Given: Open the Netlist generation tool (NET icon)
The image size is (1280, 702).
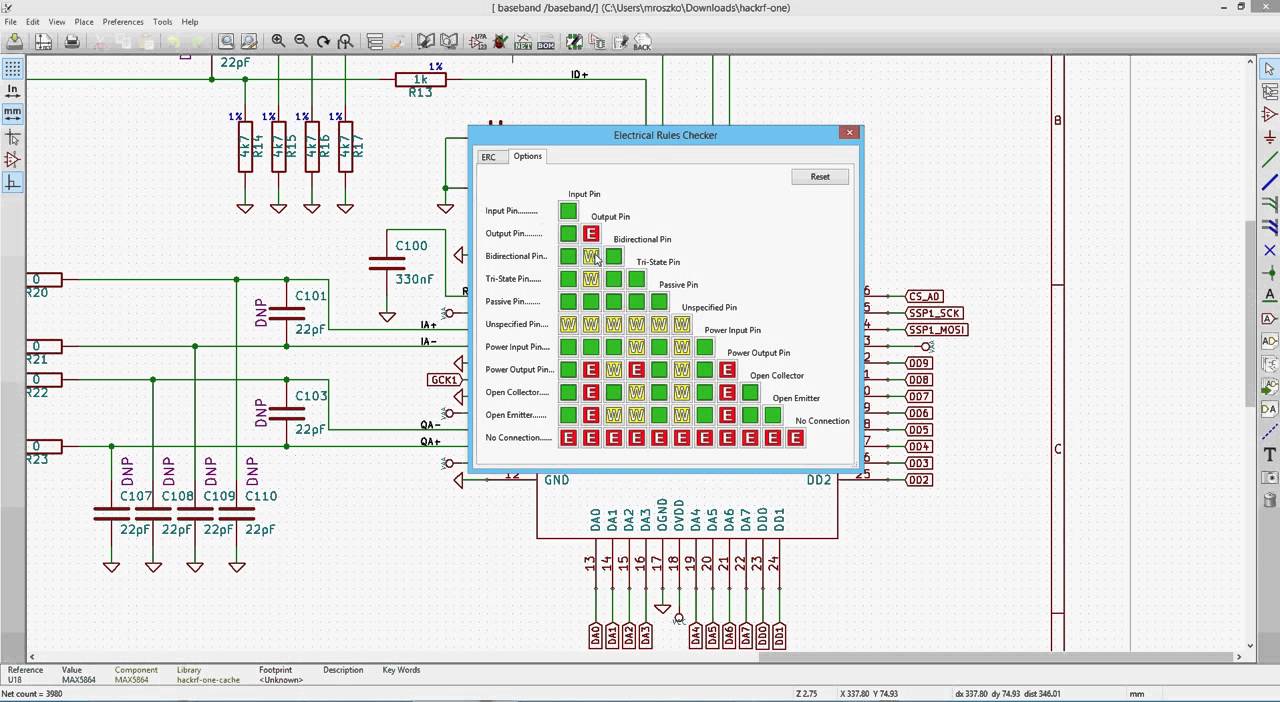Looking at the screenshot, I should pyautogui.click(x=522, y=41).
